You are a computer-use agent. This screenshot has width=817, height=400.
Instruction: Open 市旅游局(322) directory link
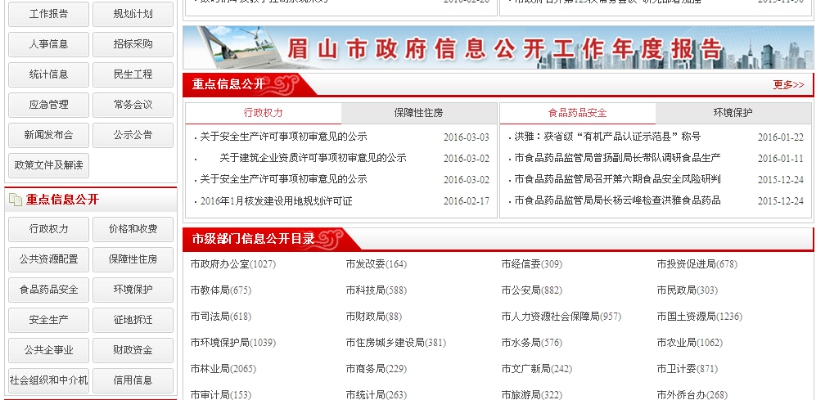coord(532,395)
